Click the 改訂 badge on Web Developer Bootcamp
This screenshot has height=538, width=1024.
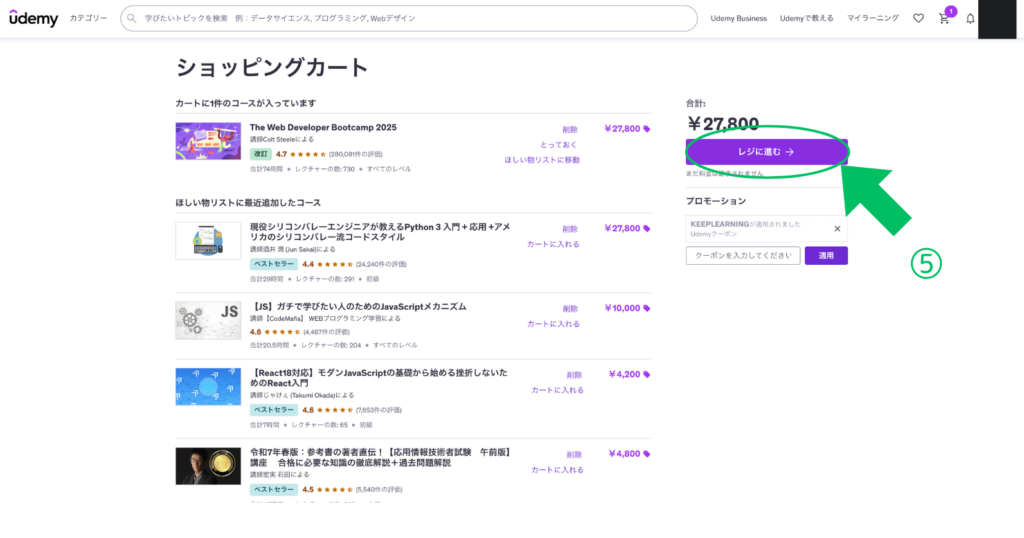pos(261,154)
